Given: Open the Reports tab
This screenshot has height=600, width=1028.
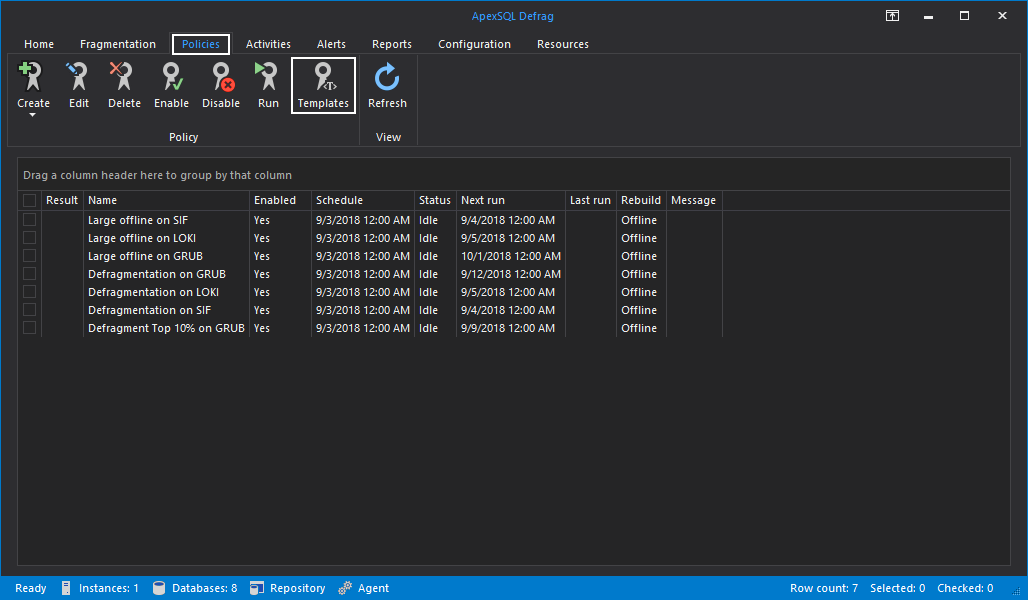Looking at the screenshot, I should [391, 44].
